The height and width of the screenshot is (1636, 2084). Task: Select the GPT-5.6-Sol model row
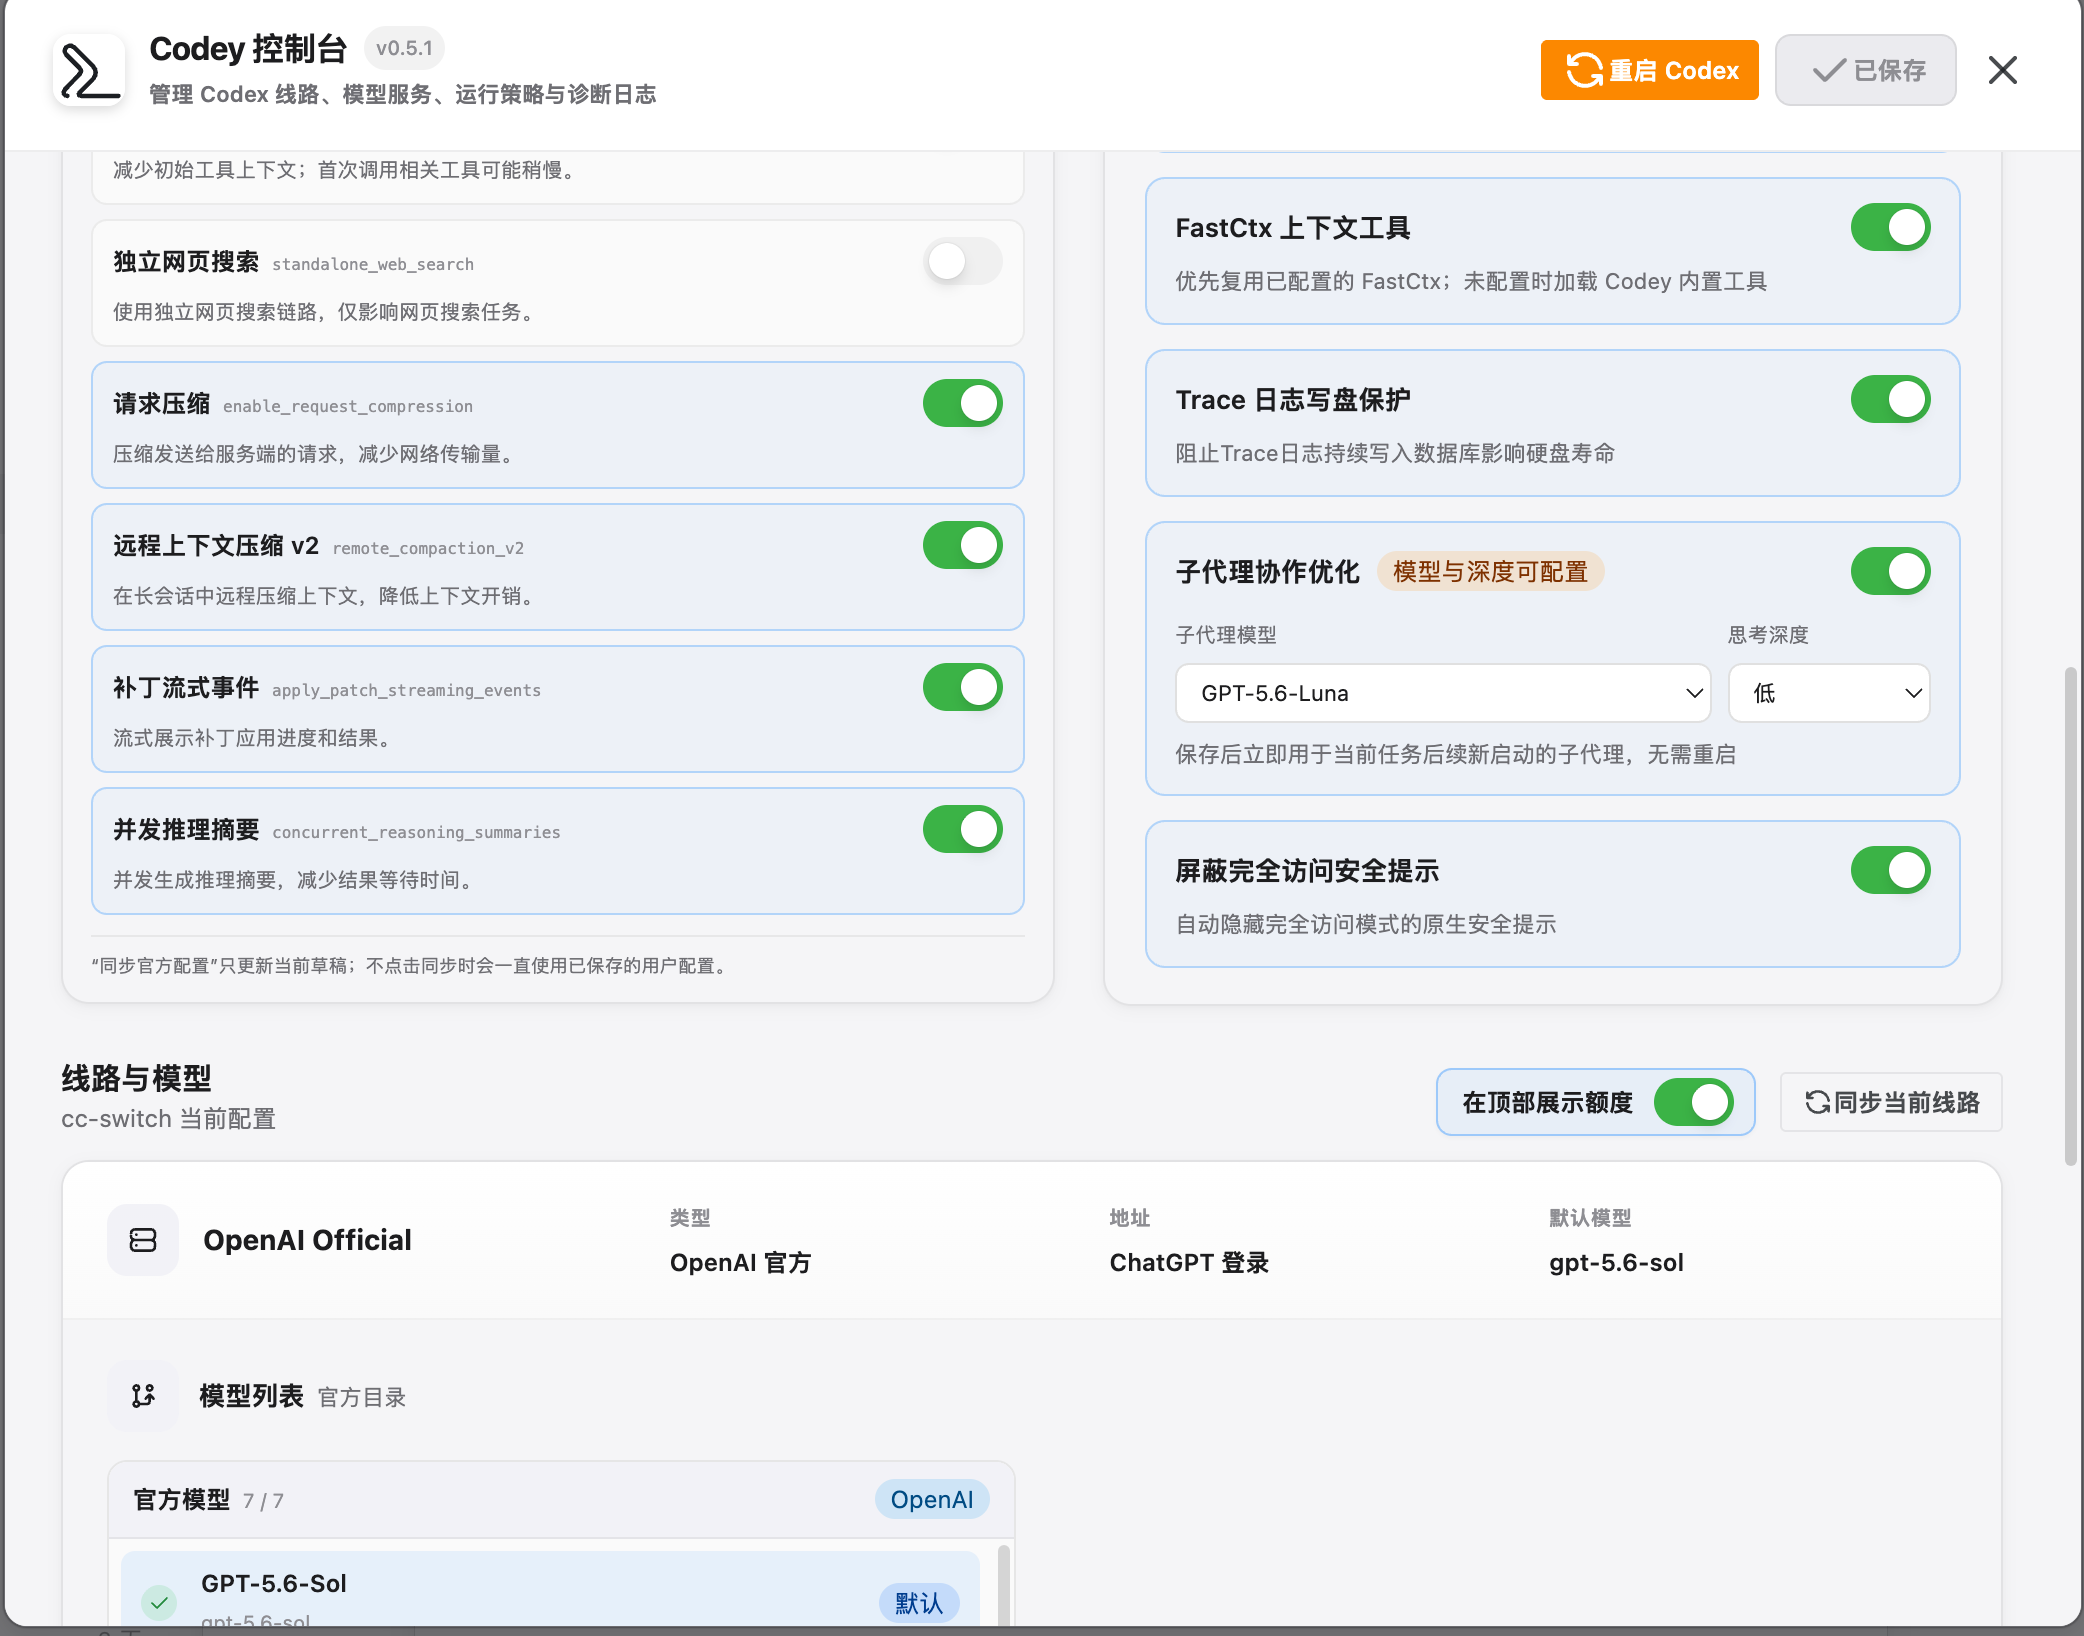coord(550,1590)
